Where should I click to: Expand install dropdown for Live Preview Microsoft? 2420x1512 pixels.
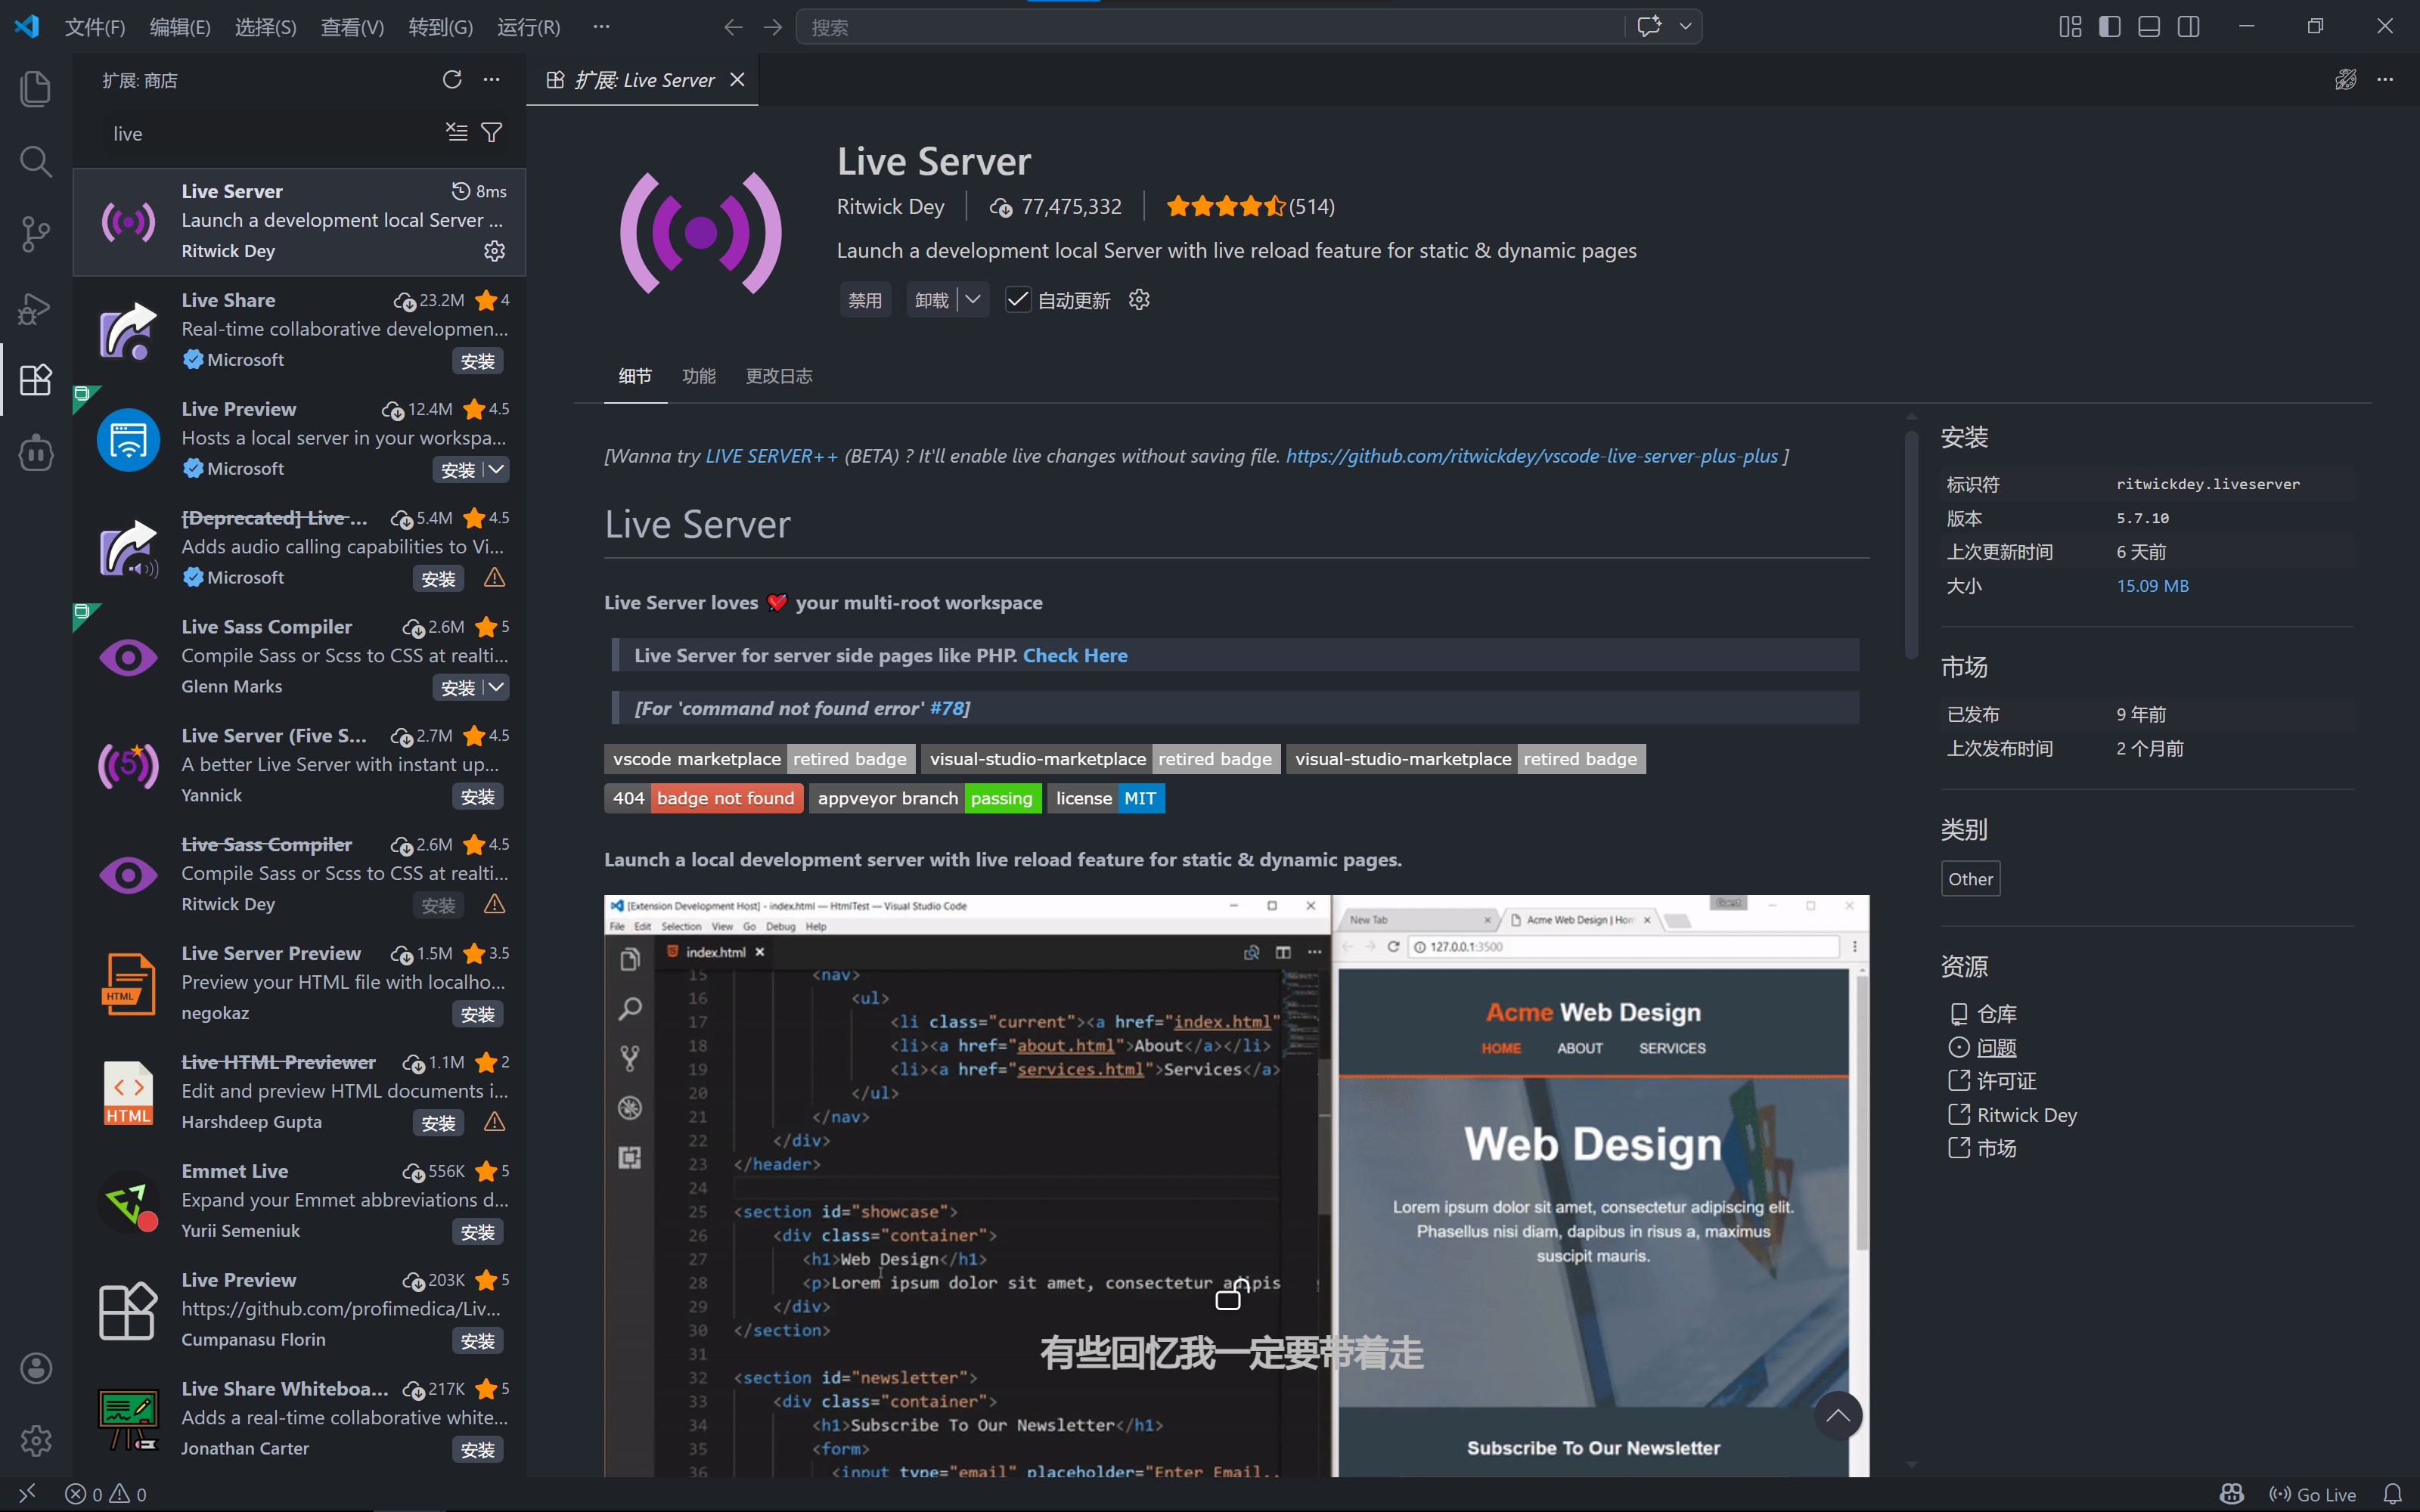pos(496,469)
